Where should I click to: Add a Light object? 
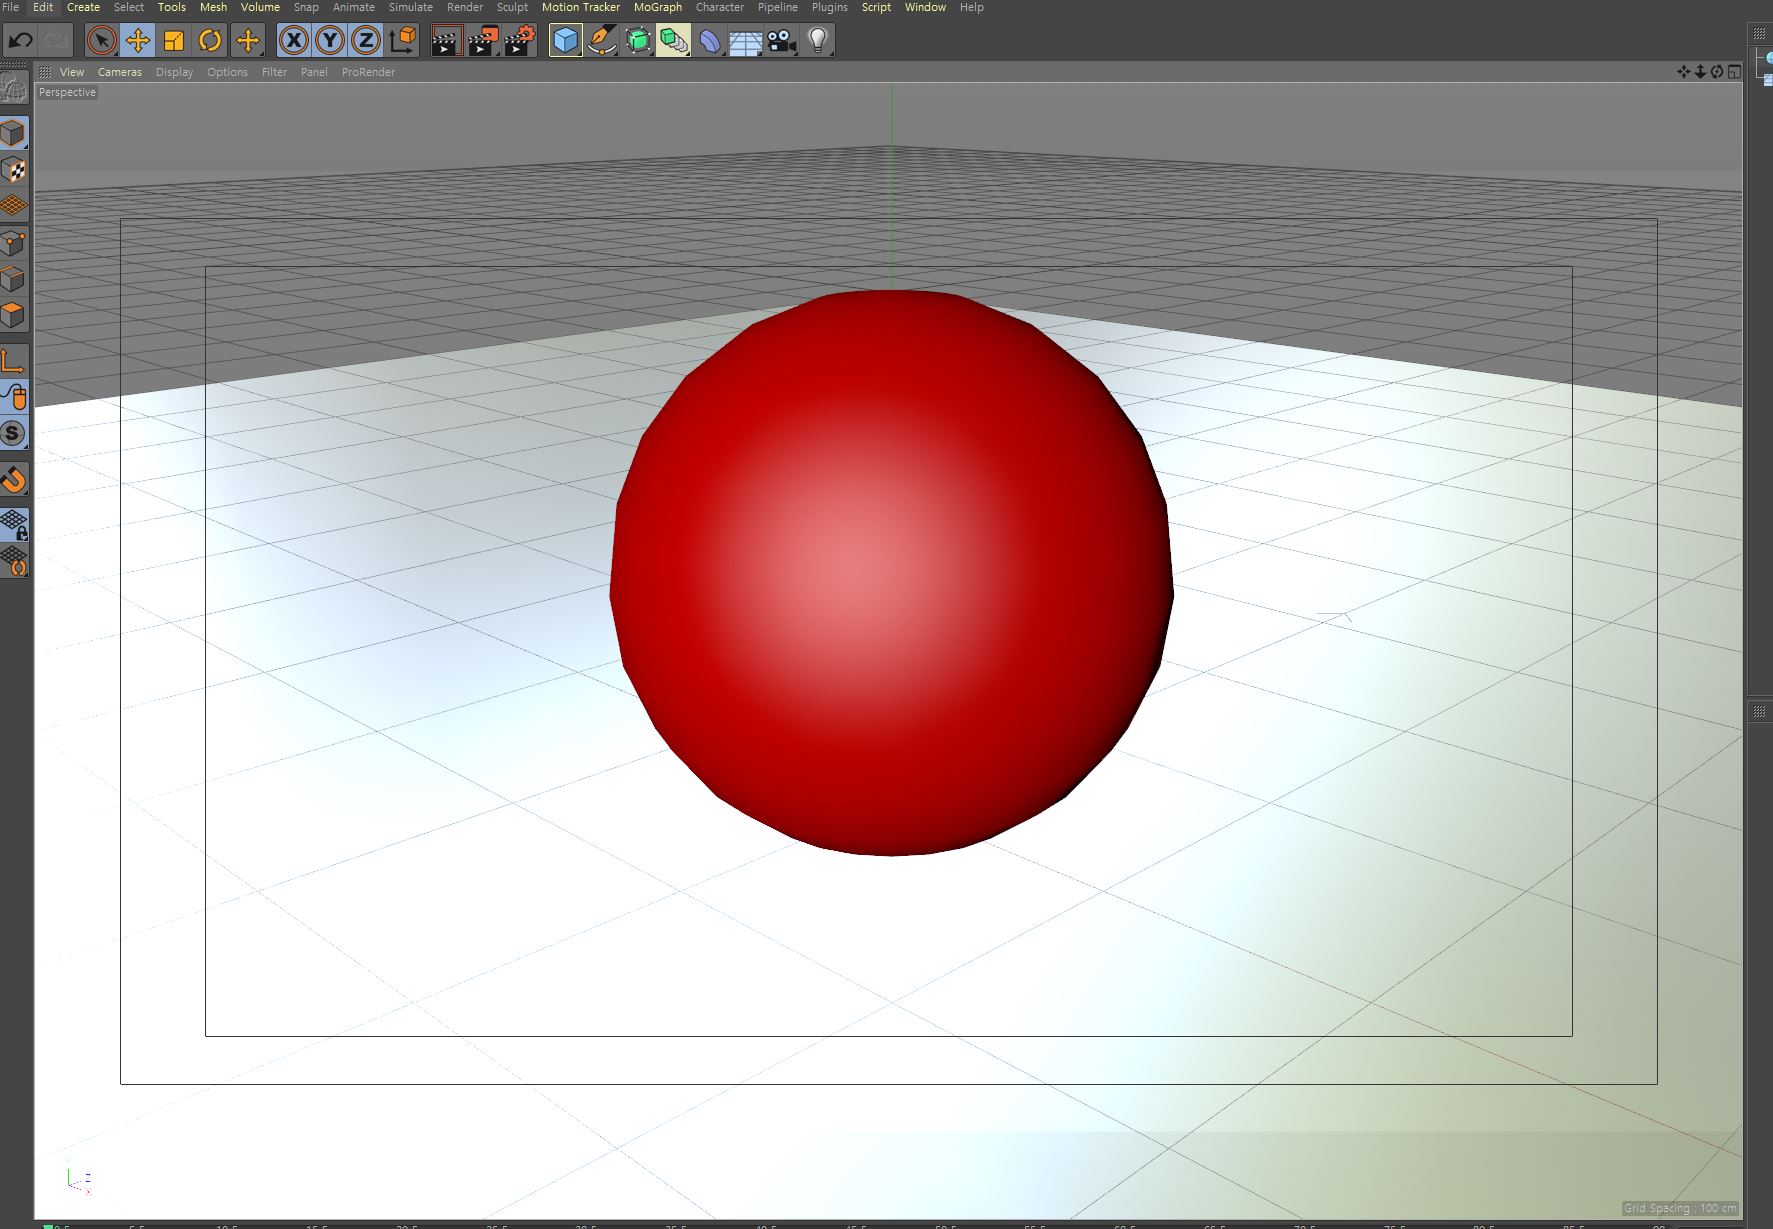tap(818, 41)
